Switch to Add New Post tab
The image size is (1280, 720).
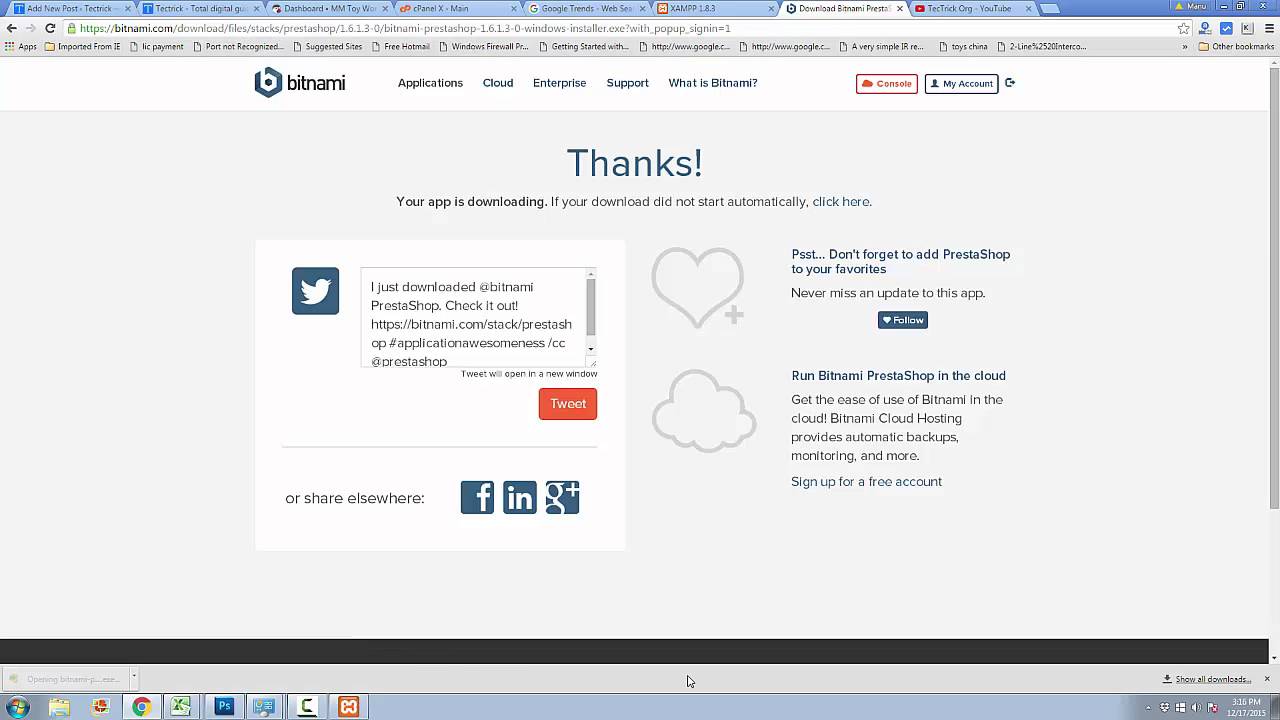(70, 8)
